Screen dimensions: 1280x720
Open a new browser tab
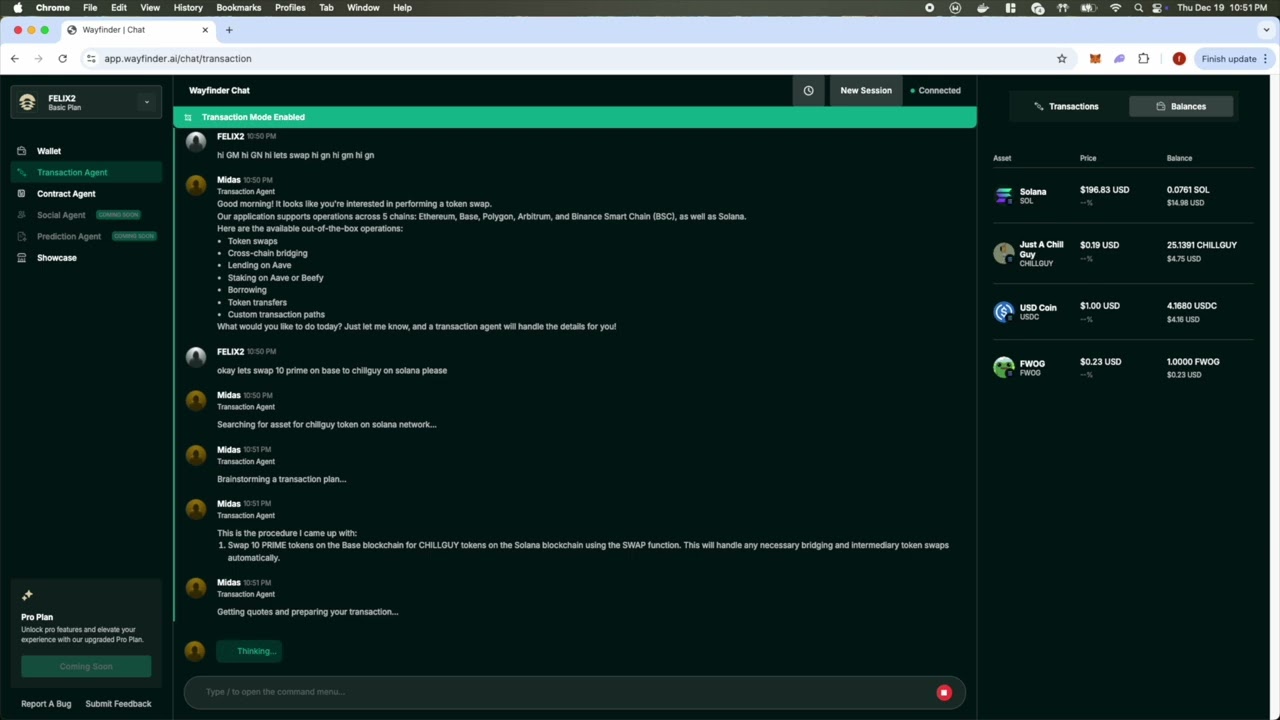229,30
